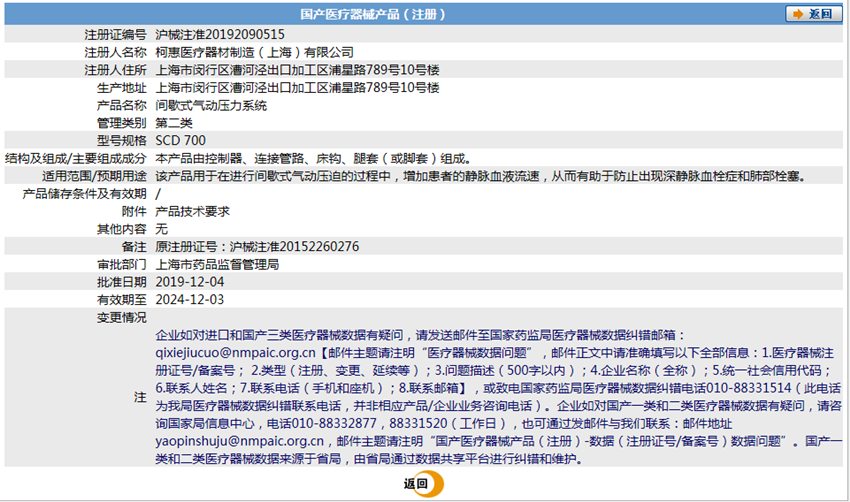Select product name 间歇式气动压力系统
The width and height of the screenshot is (850, 502).
pos(211,105)
